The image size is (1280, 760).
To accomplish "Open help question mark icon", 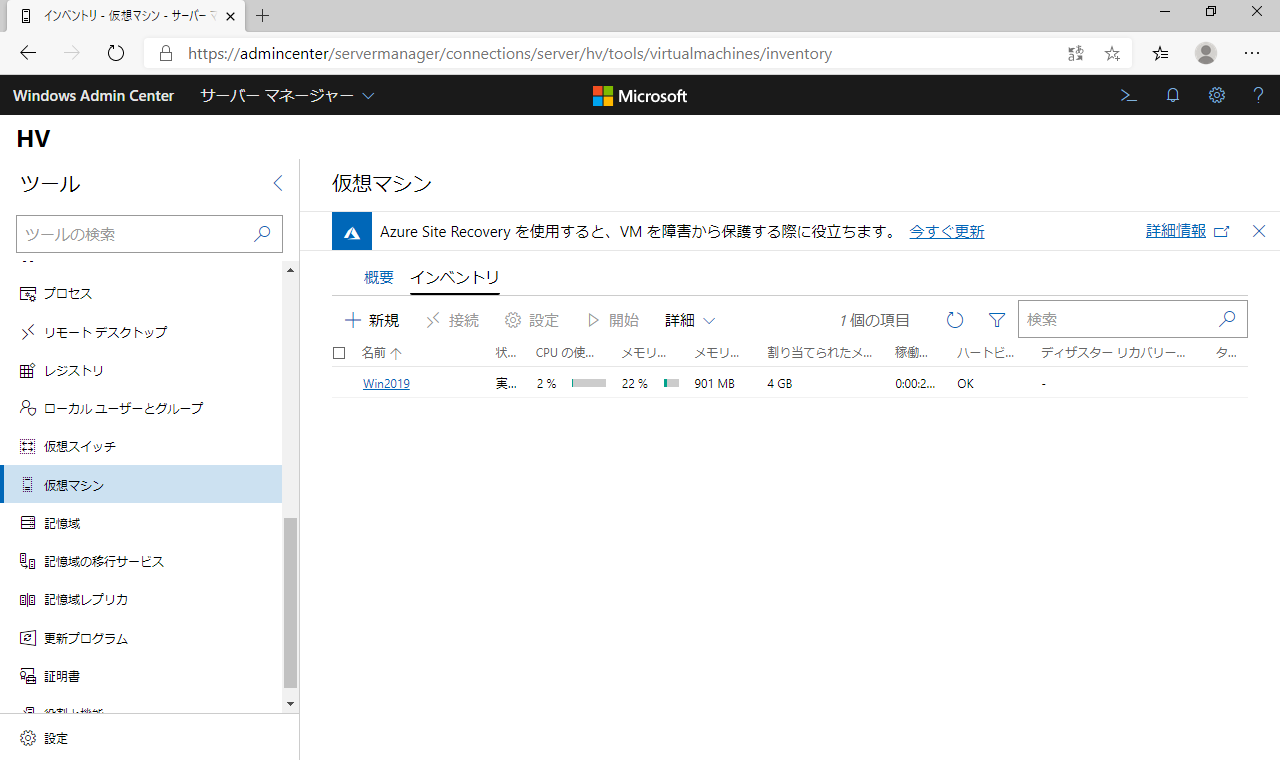I will coord(1259,96).
